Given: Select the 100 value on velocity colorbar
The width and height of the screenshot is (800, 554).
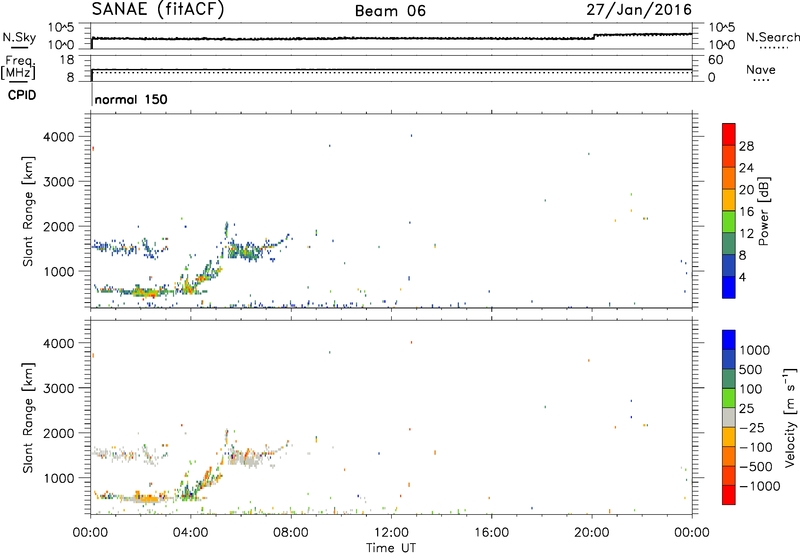Looking at the screenshot, I should (751, 389).
